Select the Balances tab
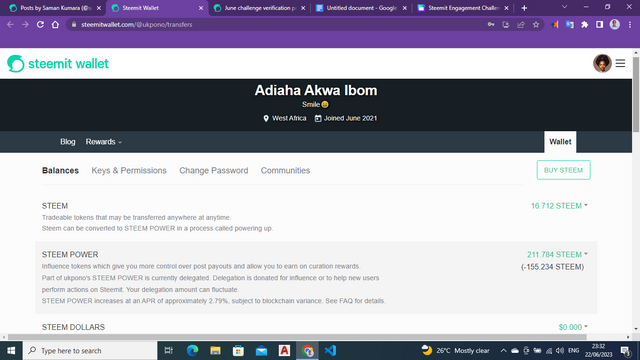Screen dimensions: 640x360 [x=60, y=171]
